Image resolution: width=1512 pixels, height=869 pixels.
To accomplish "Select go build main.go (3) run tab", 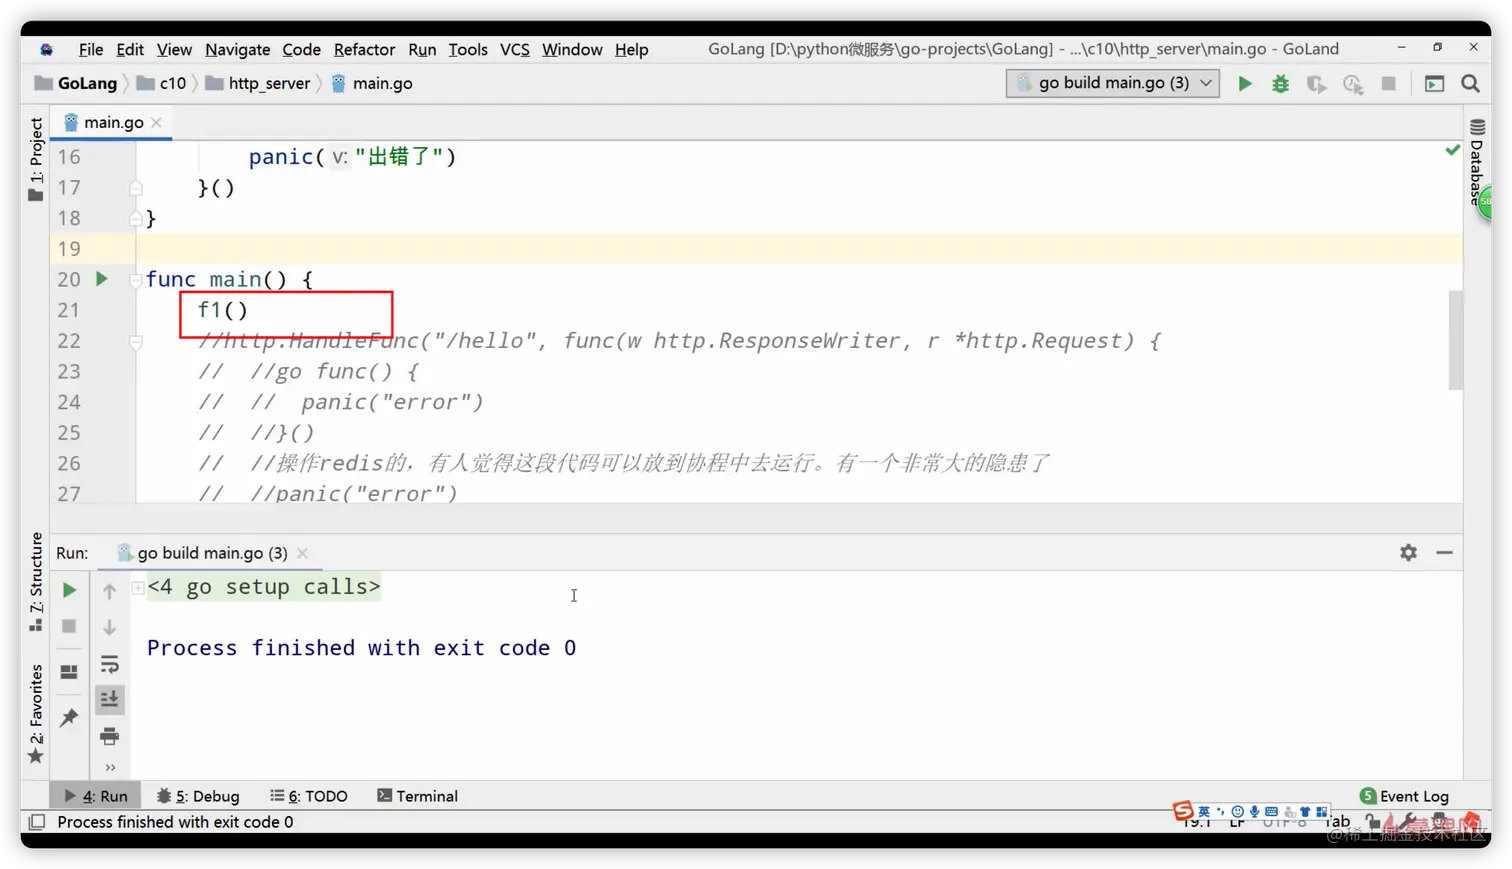I will tap(212, 553).
